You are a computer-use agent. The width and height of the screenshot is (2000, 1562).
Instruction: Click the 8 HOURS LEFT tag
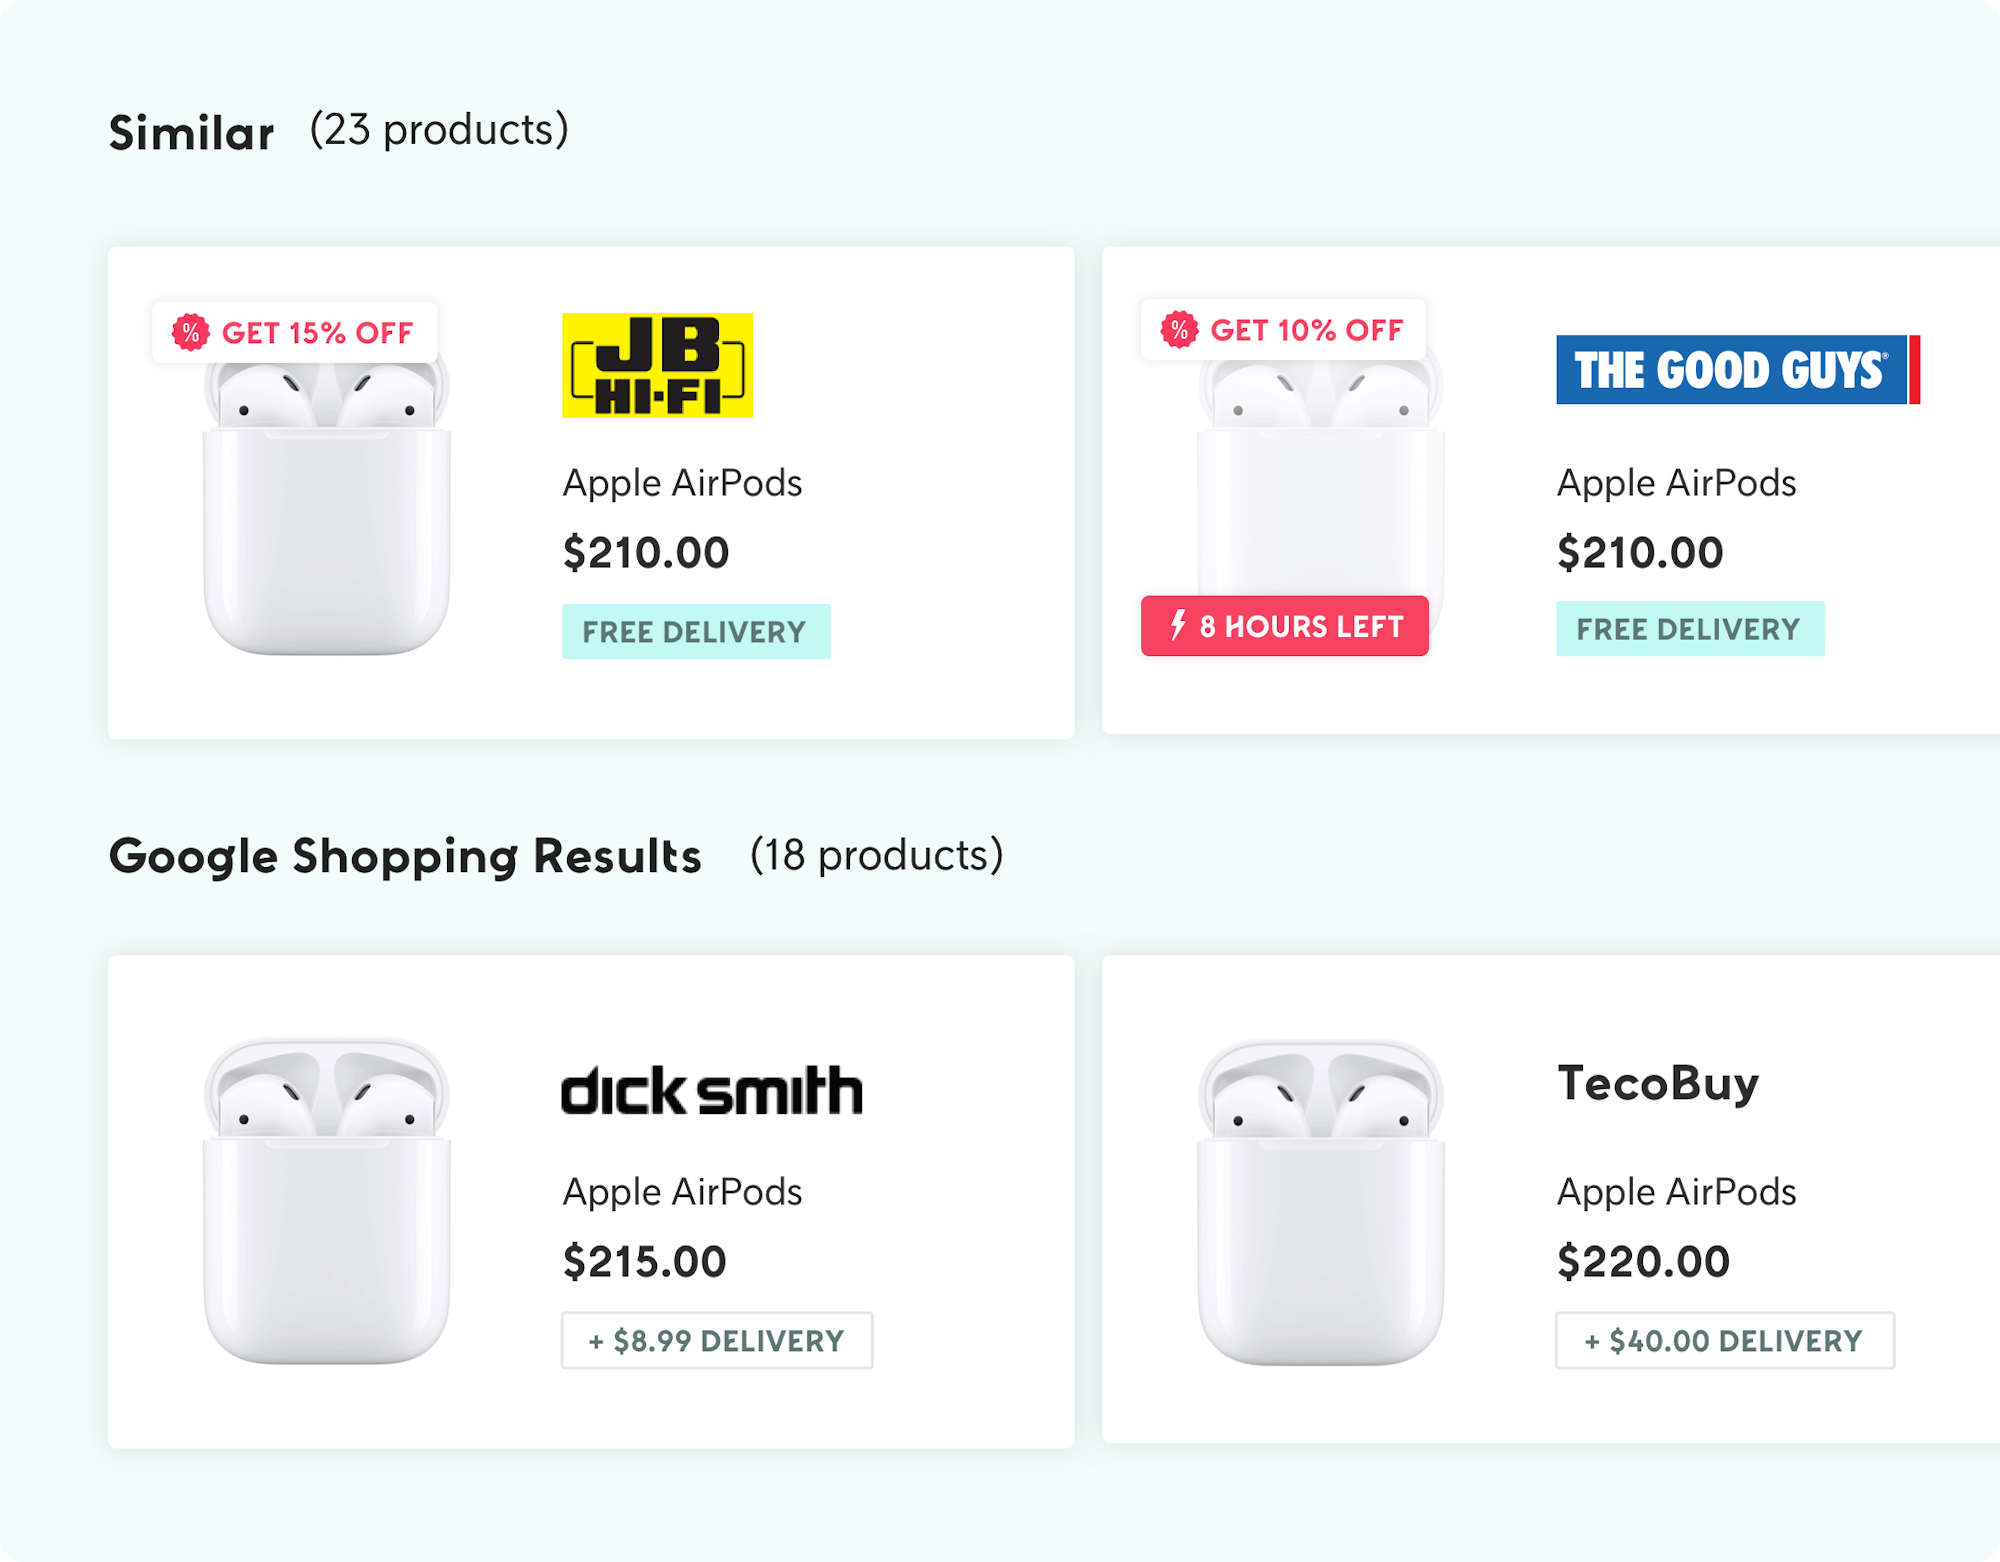pos(1285,626)
